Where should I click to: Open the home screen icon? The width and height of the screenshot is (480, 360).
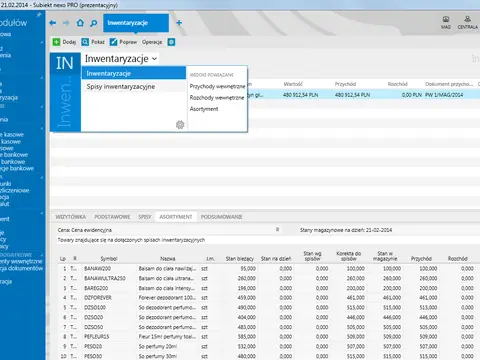[x=80, y=23]
